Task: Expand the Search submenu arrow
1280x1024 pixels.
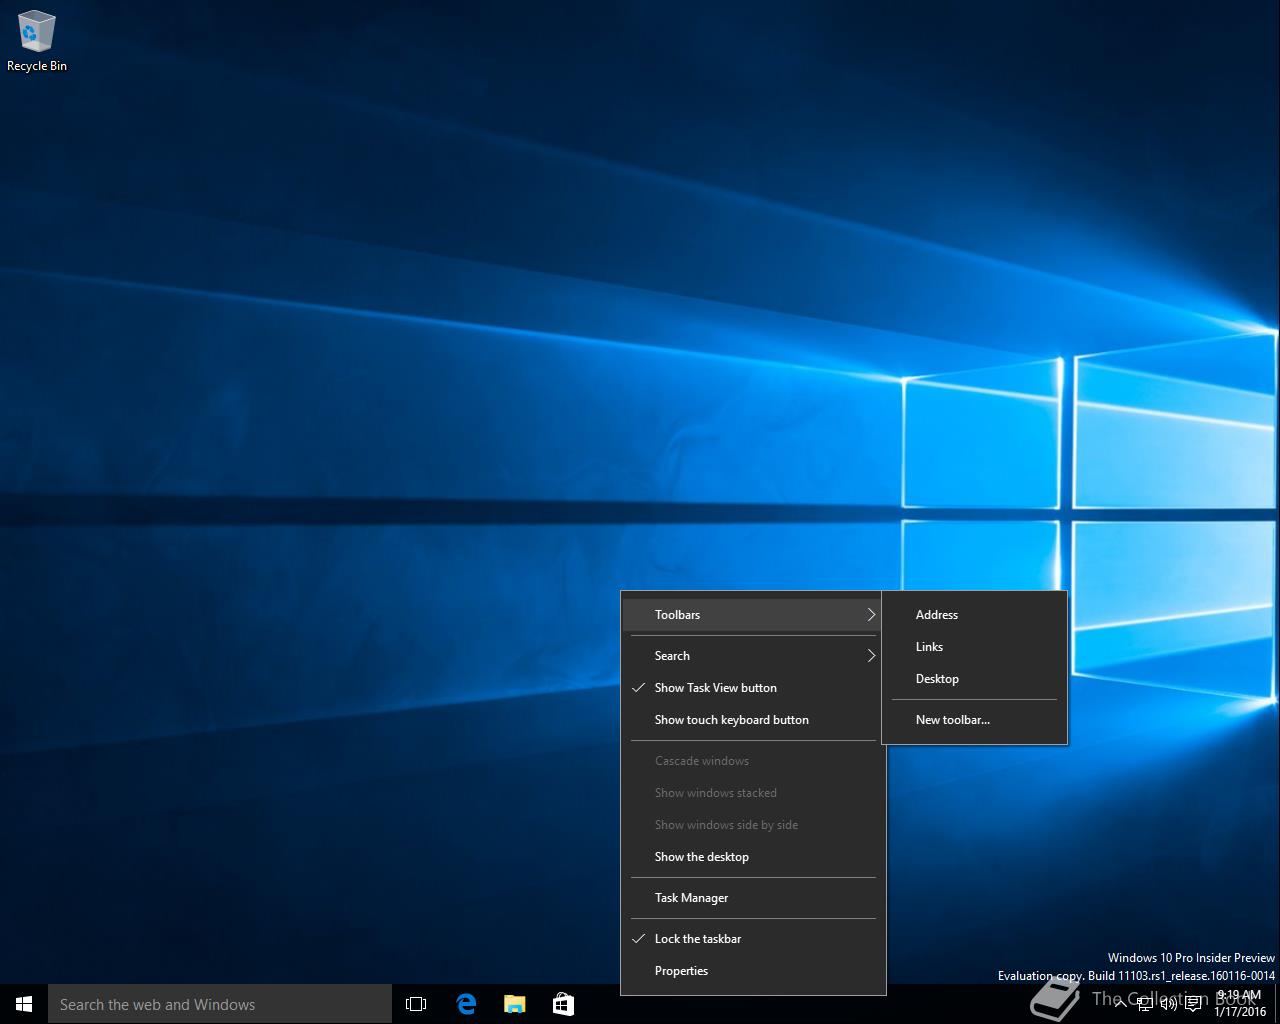Action: (870, 656)
